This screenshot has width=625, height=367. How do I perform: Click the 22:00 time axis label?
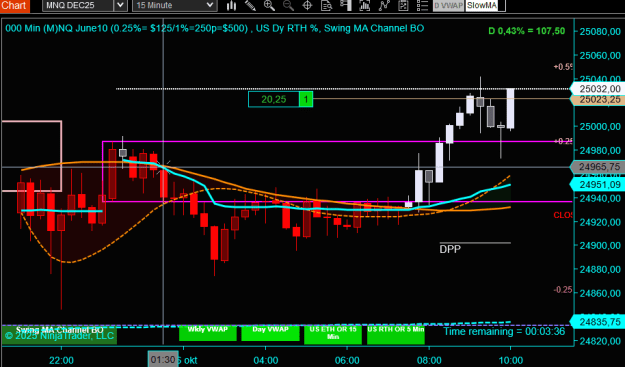(x=61, y=360)
